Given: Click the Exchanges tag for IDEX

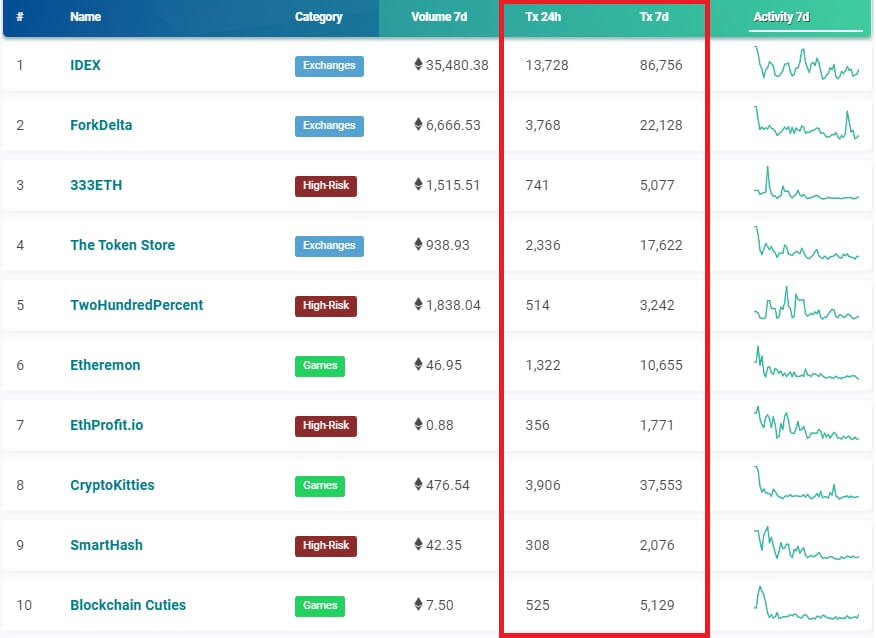Looking at the screenshot, I should (x=329, y=66).
